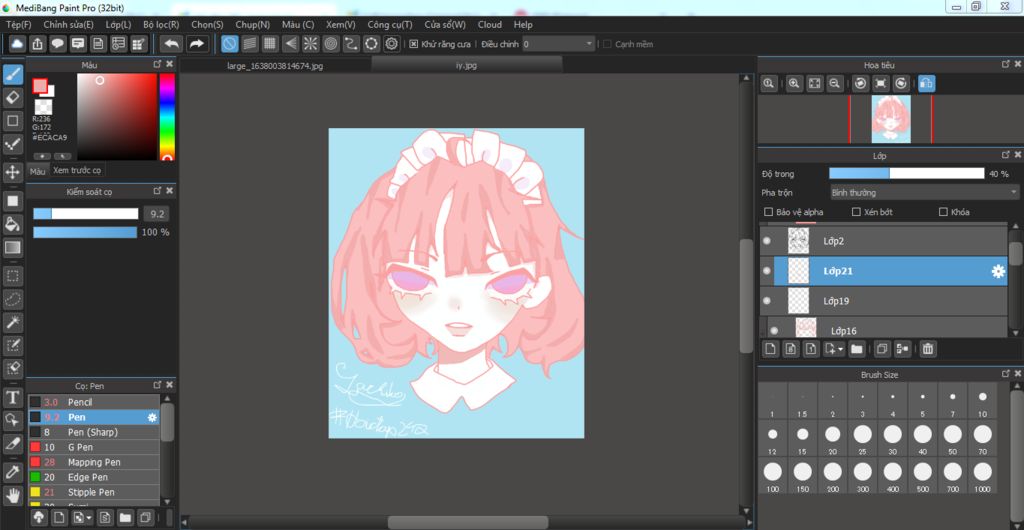The width and height of the screenshot is (1024, 530).
Task: Click the hue color strip
Action: point(167,116)
